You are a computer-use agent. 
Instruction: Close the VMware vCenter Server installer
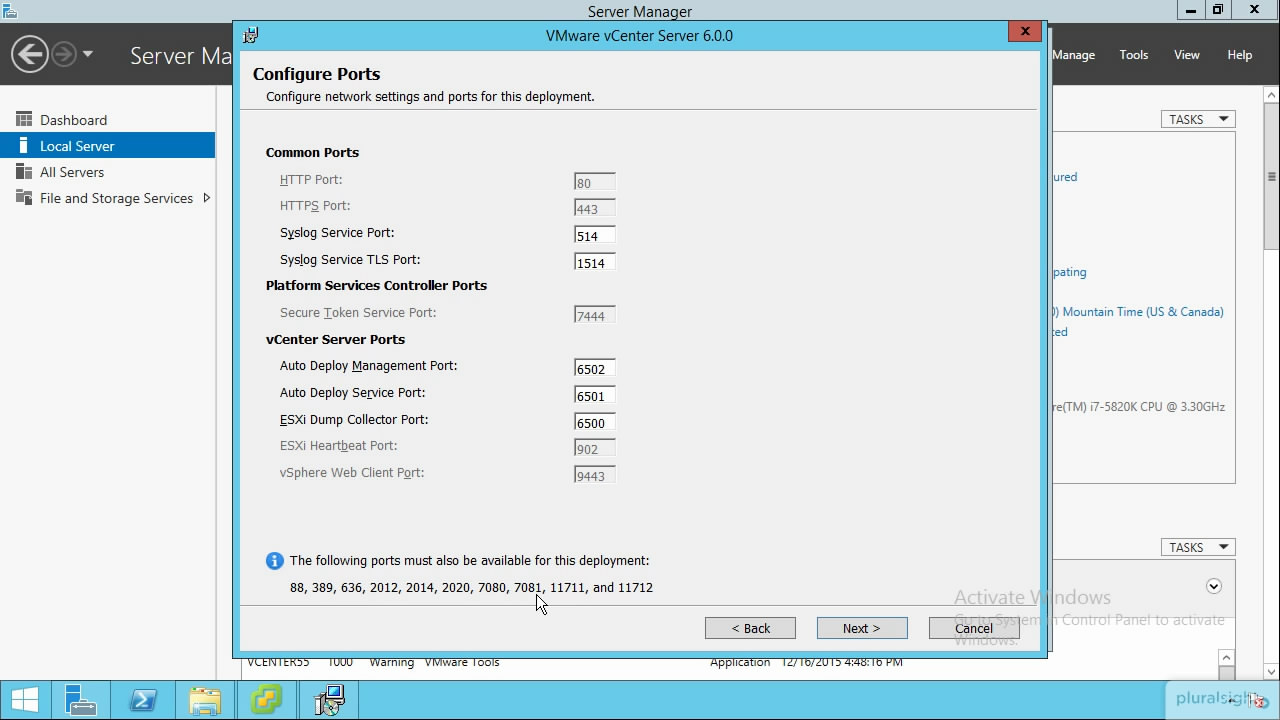pyautogui.click(x=1025, y=32)
